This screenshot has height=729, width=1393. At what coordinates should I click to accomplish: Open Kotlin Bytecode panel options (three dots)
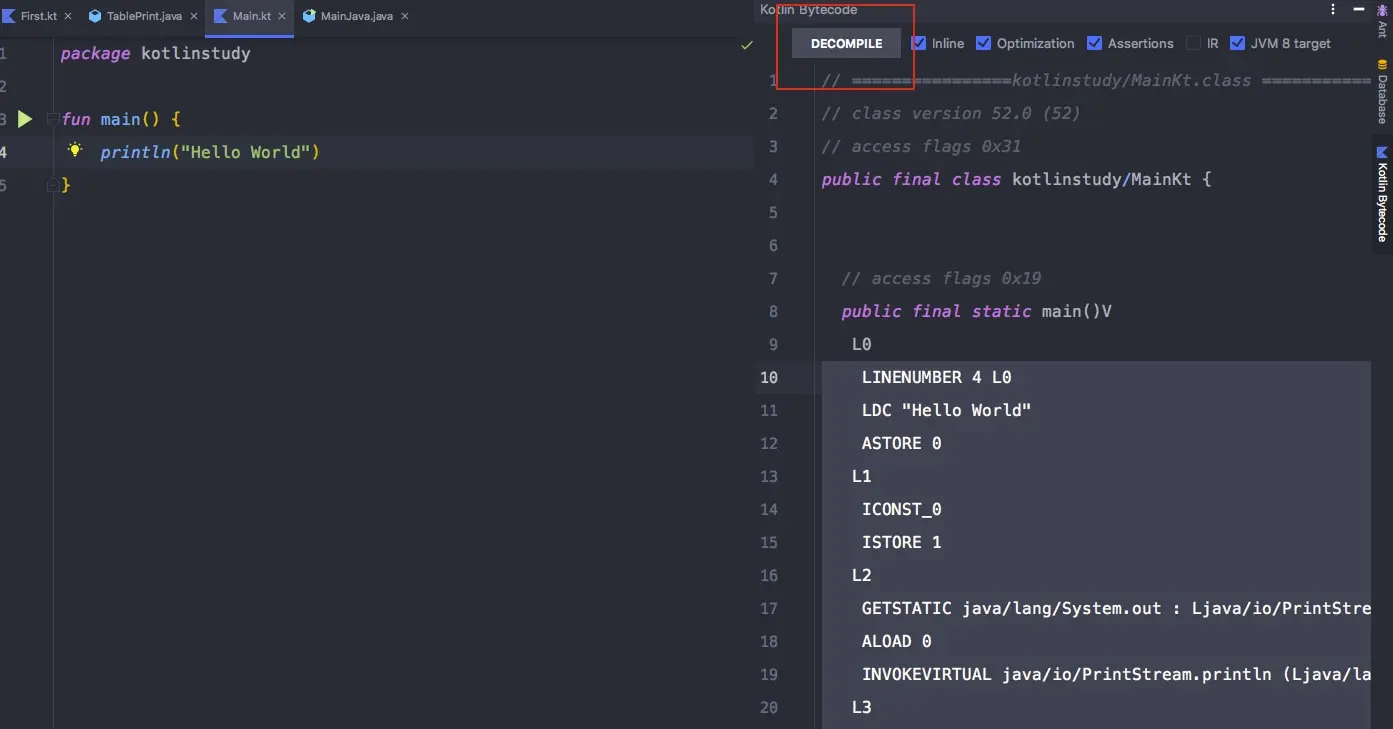tap(1333, 9)
